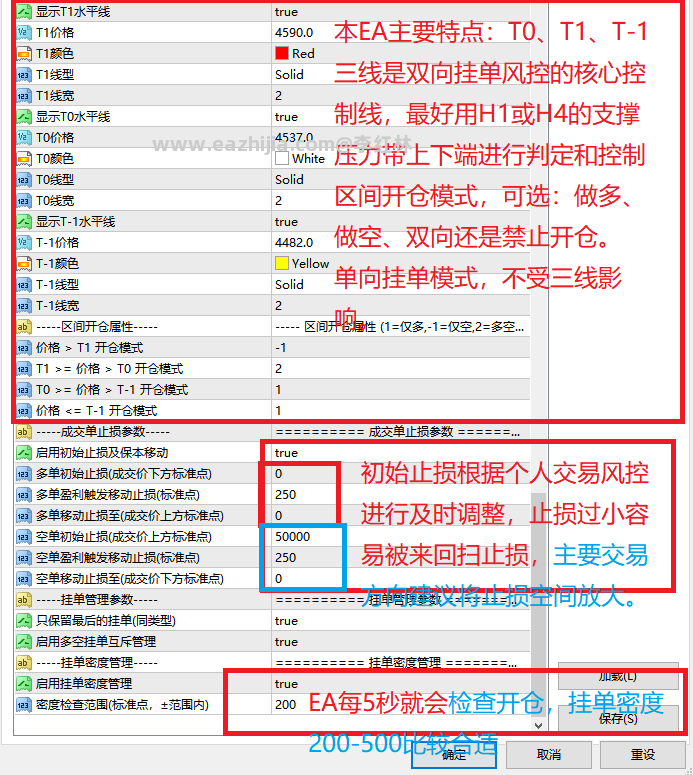Image resolution: width=693 pixels, height=775 pixels.
Task: Click the T1线型 integer icon
Action: point(24,75)
